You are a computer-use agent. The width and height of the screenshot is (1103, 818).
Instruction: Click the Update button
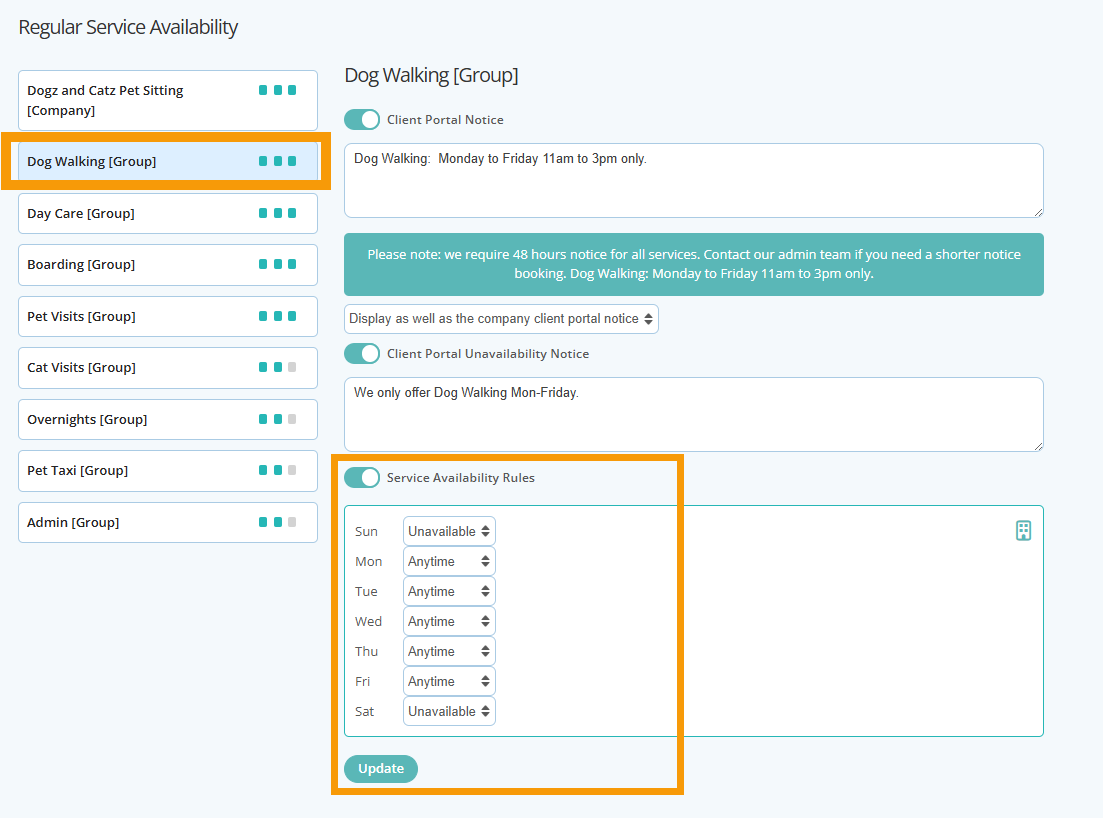point(381,768)
